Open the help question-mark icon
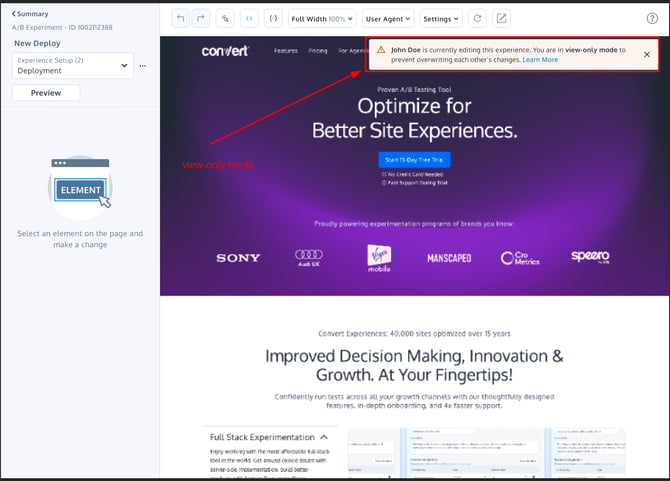The height and width of the screenshot is (481, 670). point(652,18)
